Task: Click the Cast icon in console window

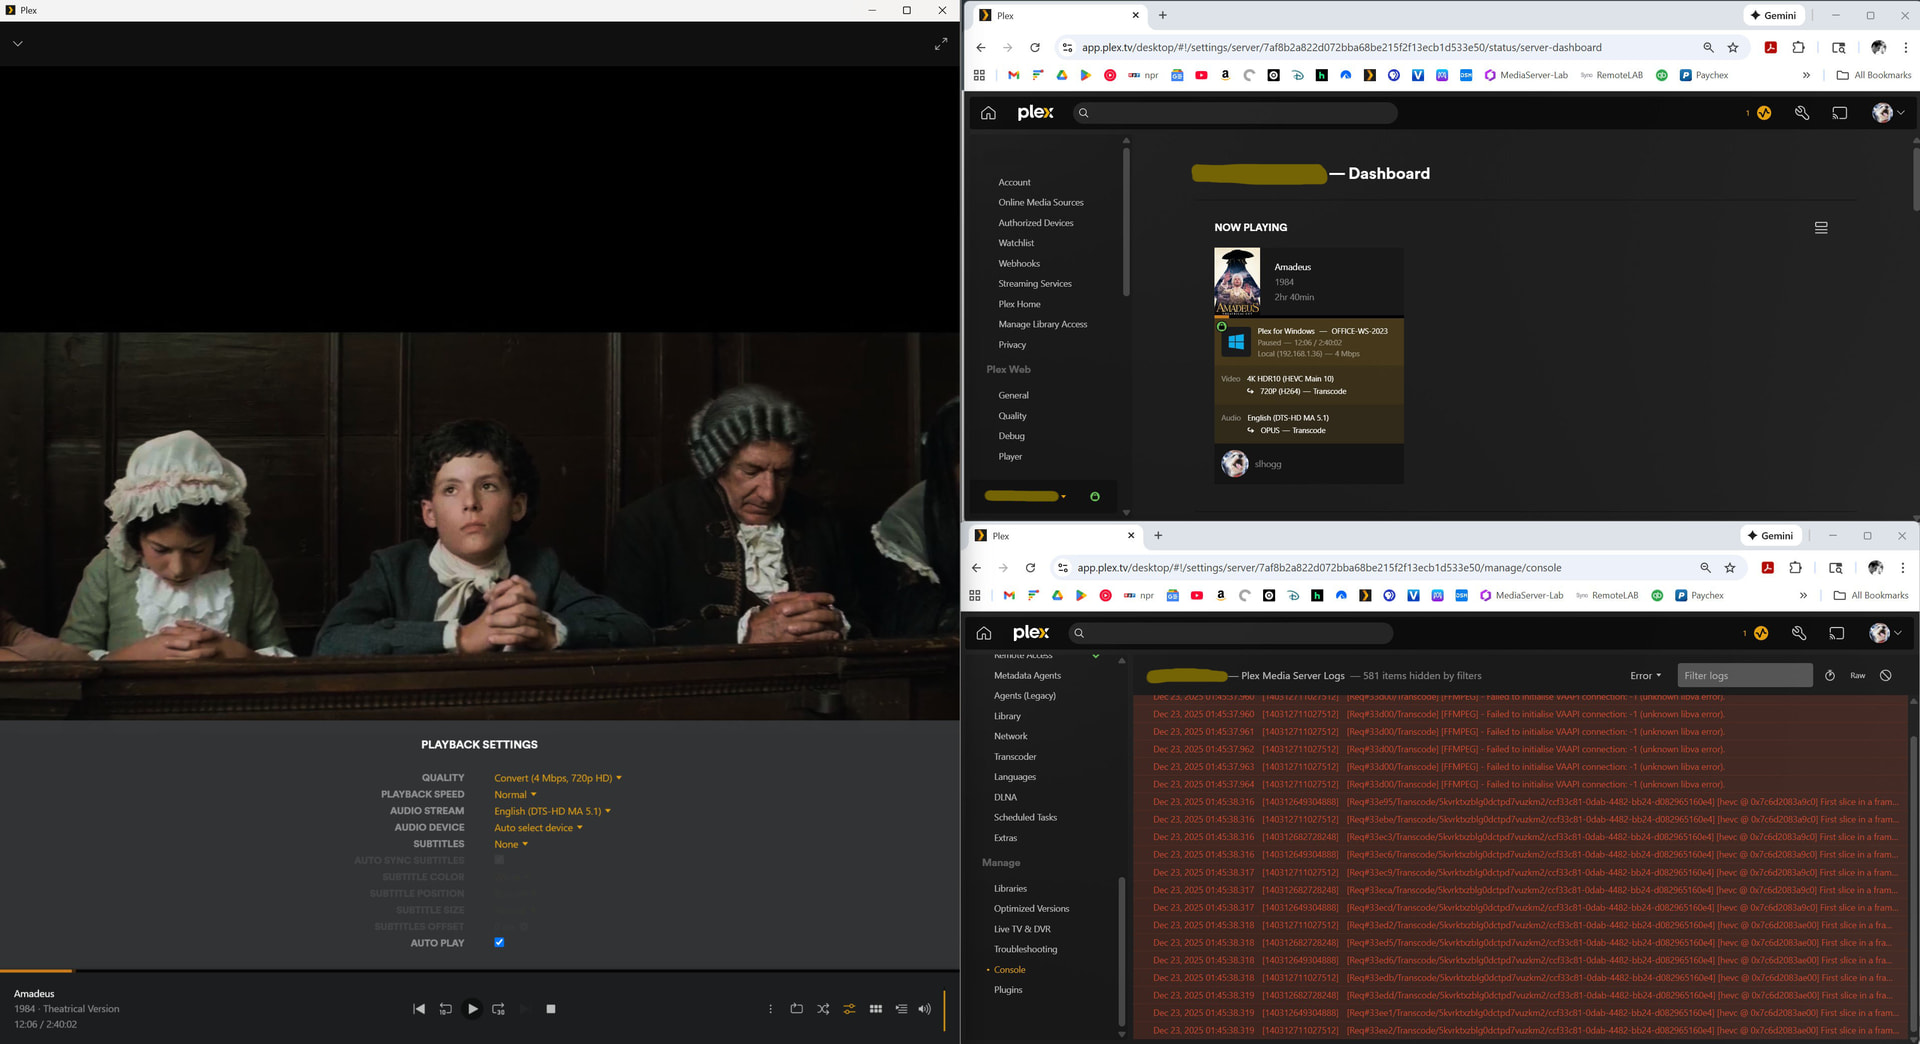Action: (1837, 633)
